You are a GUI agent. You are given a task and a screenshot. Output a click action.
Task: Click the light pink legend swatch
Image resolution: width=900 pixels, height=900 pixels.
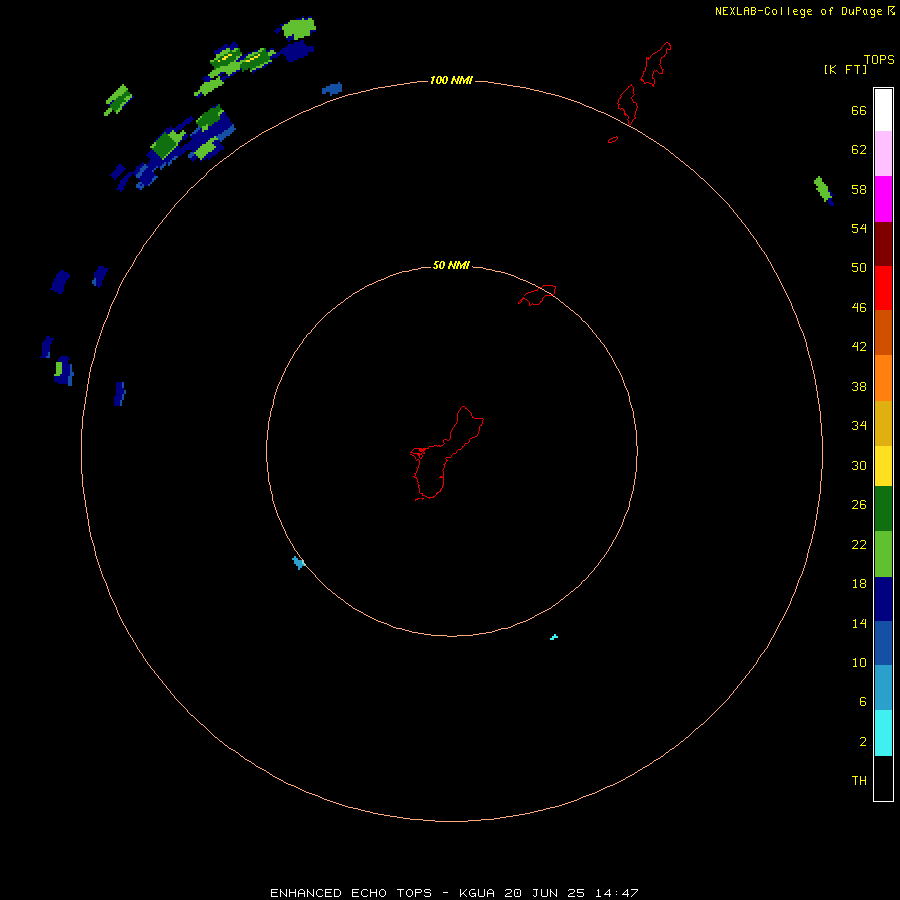(x=883, y=153)
